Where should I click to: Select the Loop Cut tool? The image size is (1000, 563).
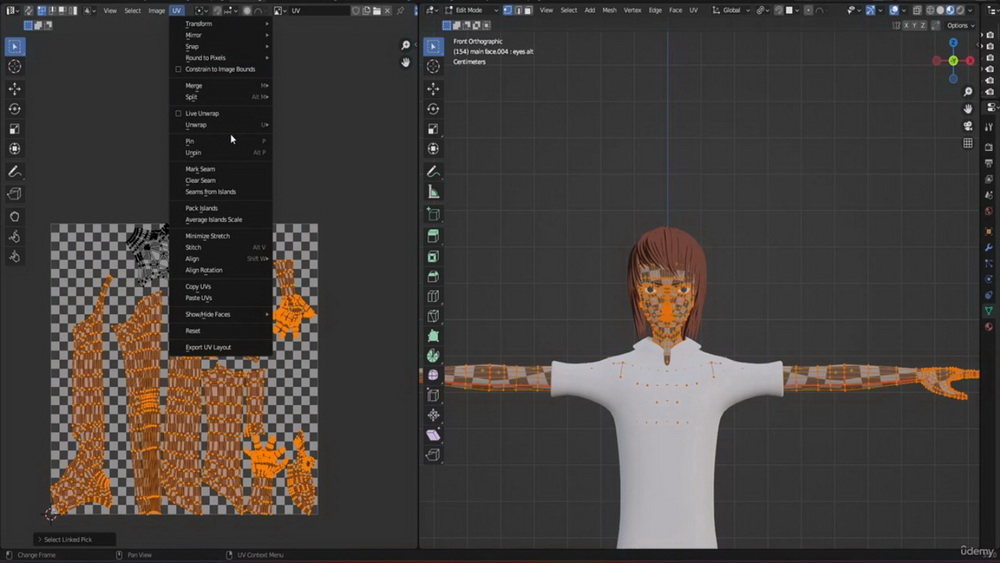coord(433,296)
